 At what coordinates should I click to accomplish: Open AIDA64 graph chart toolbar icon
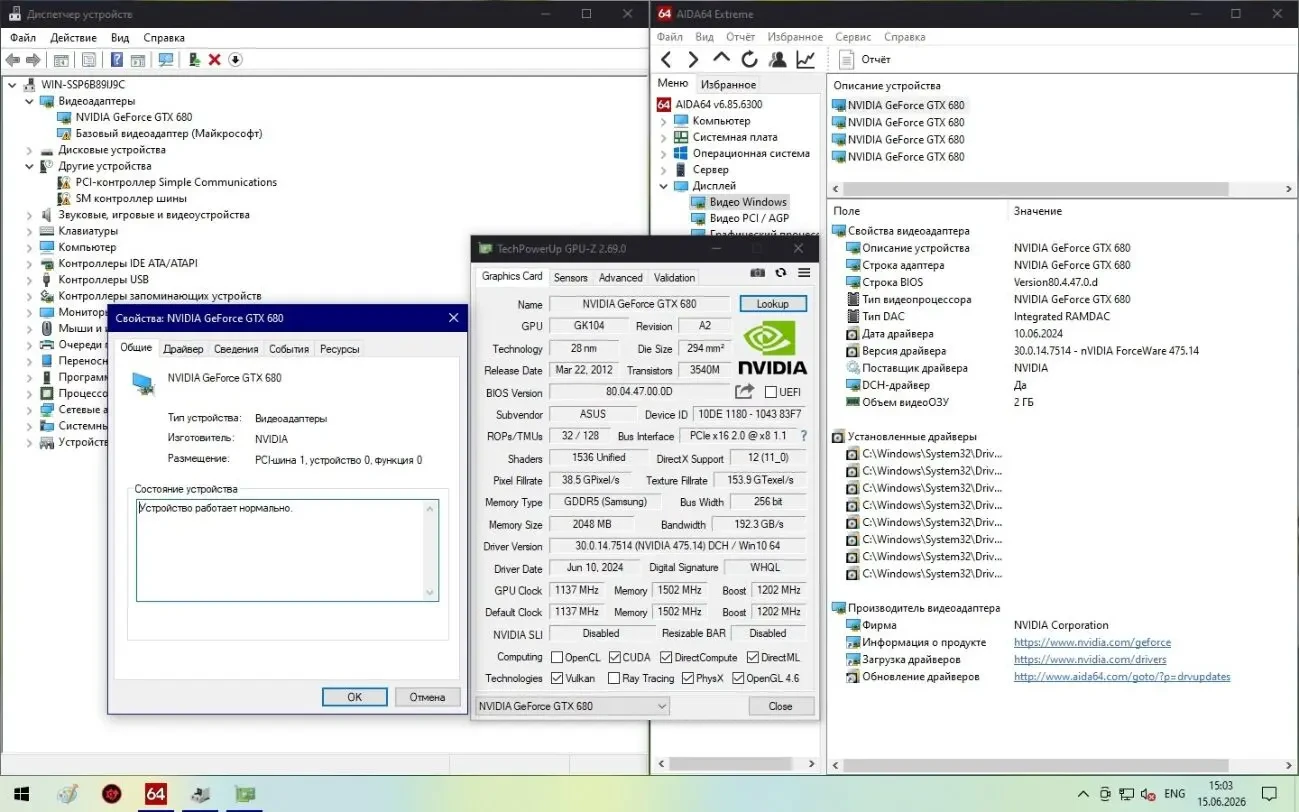pyautogui.click(x=806, y=60)
